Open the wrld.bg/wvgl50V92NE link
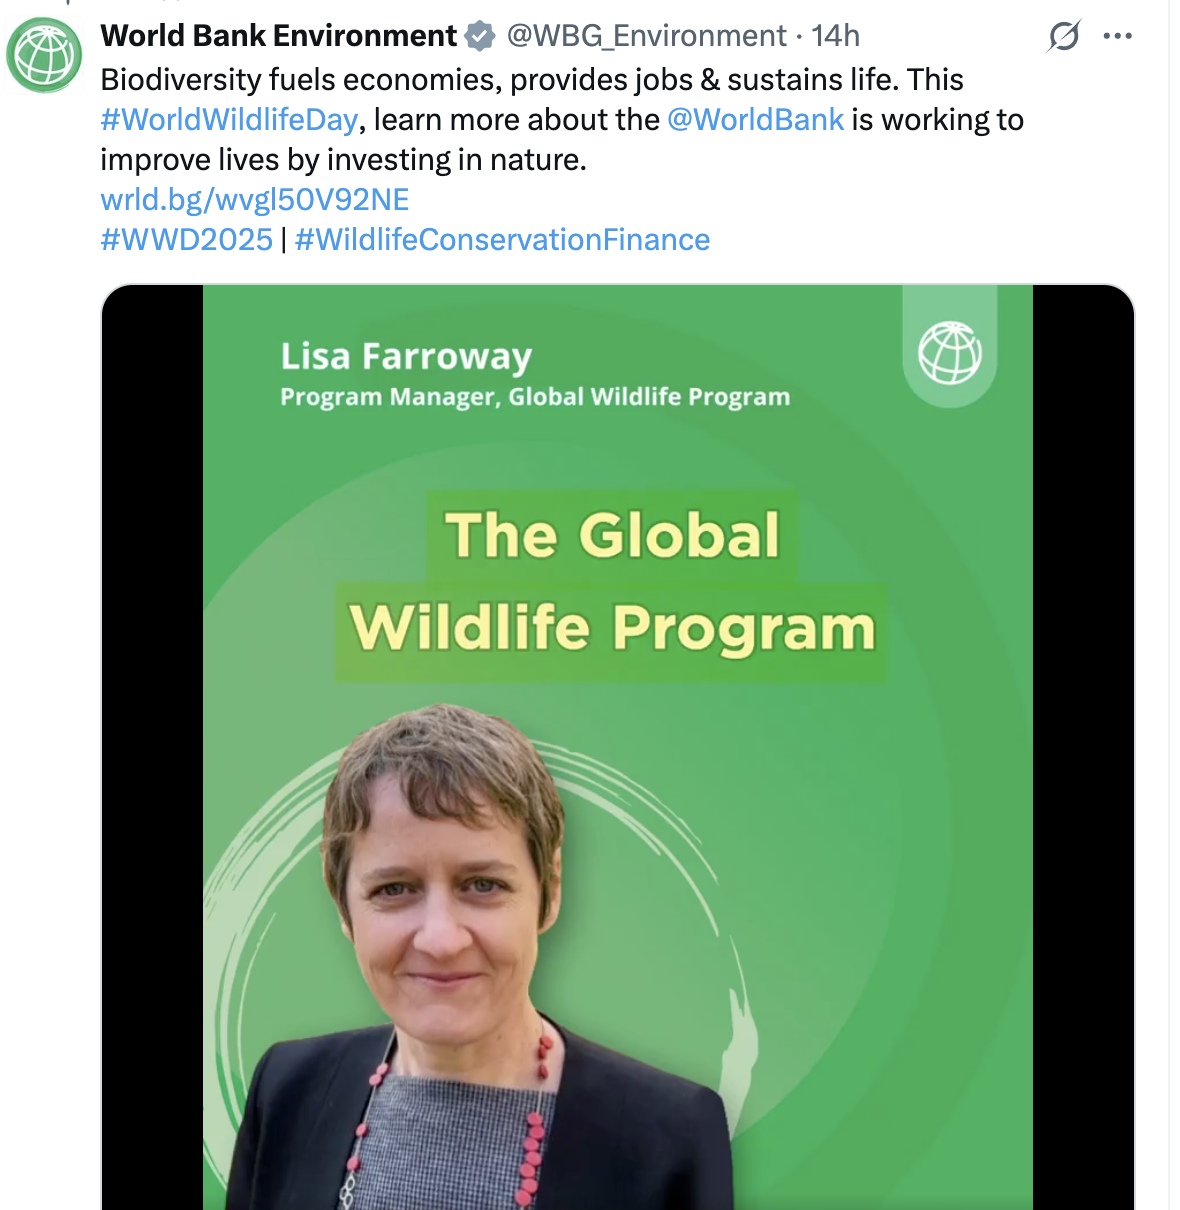Image resolution: width=1180 pixels, height=1210 pixels. (x=255, y=200)
